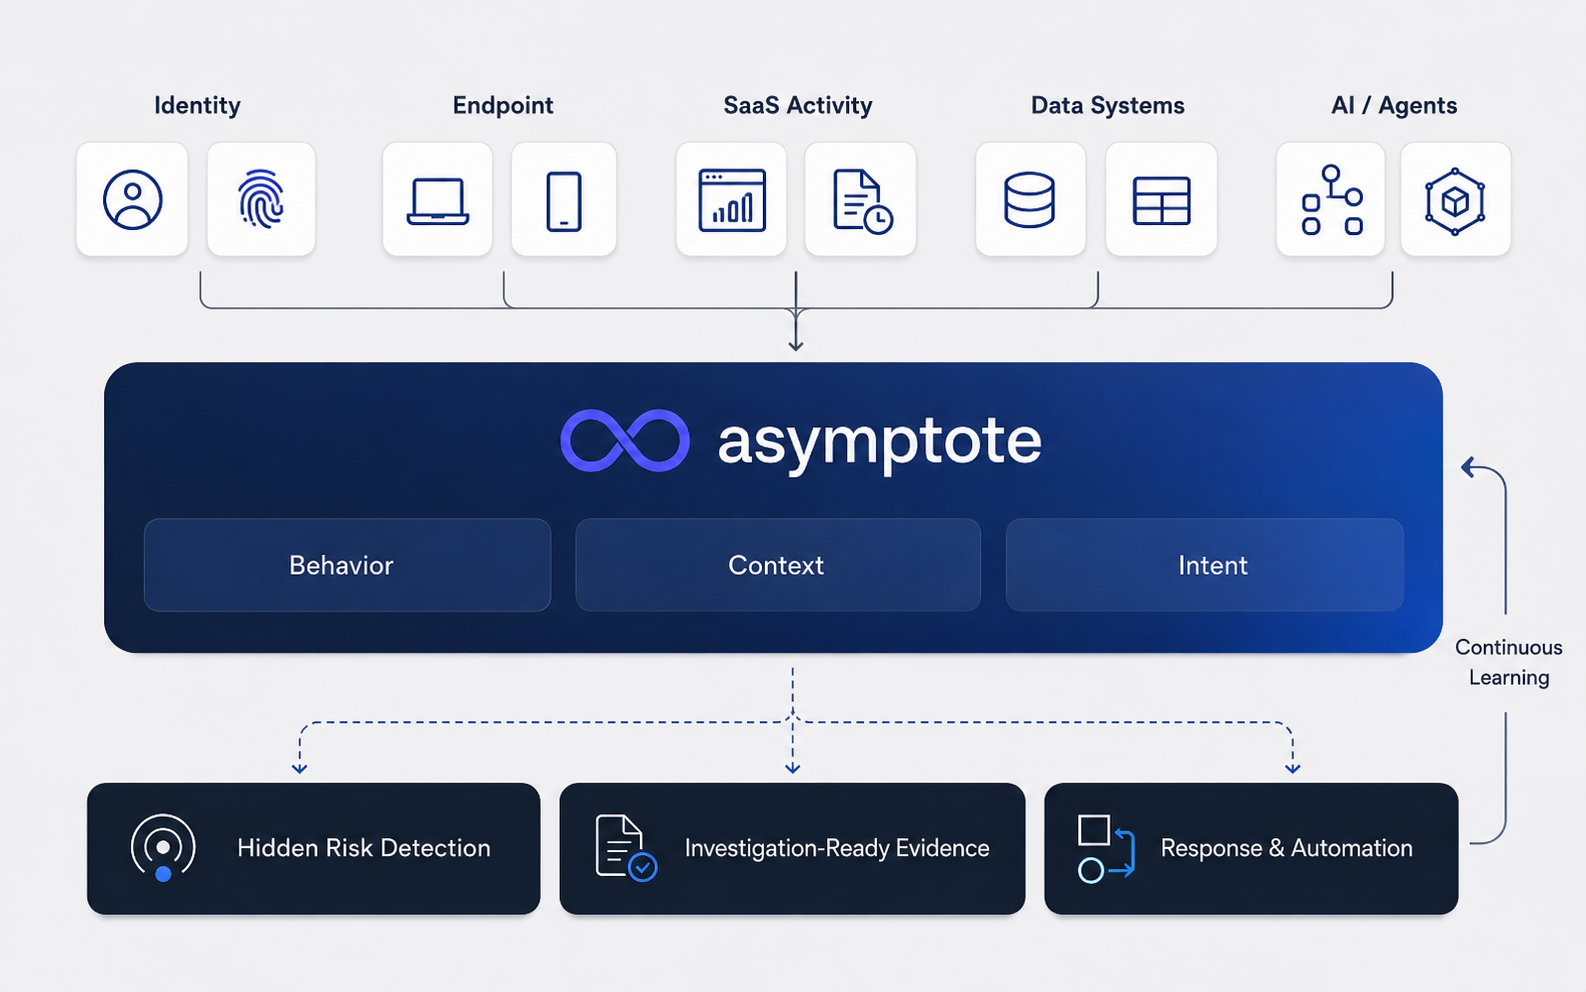Screen dimensions: 1586x992
Task: Click the table grid icon under Data Systems
Action: point(1161,199)
